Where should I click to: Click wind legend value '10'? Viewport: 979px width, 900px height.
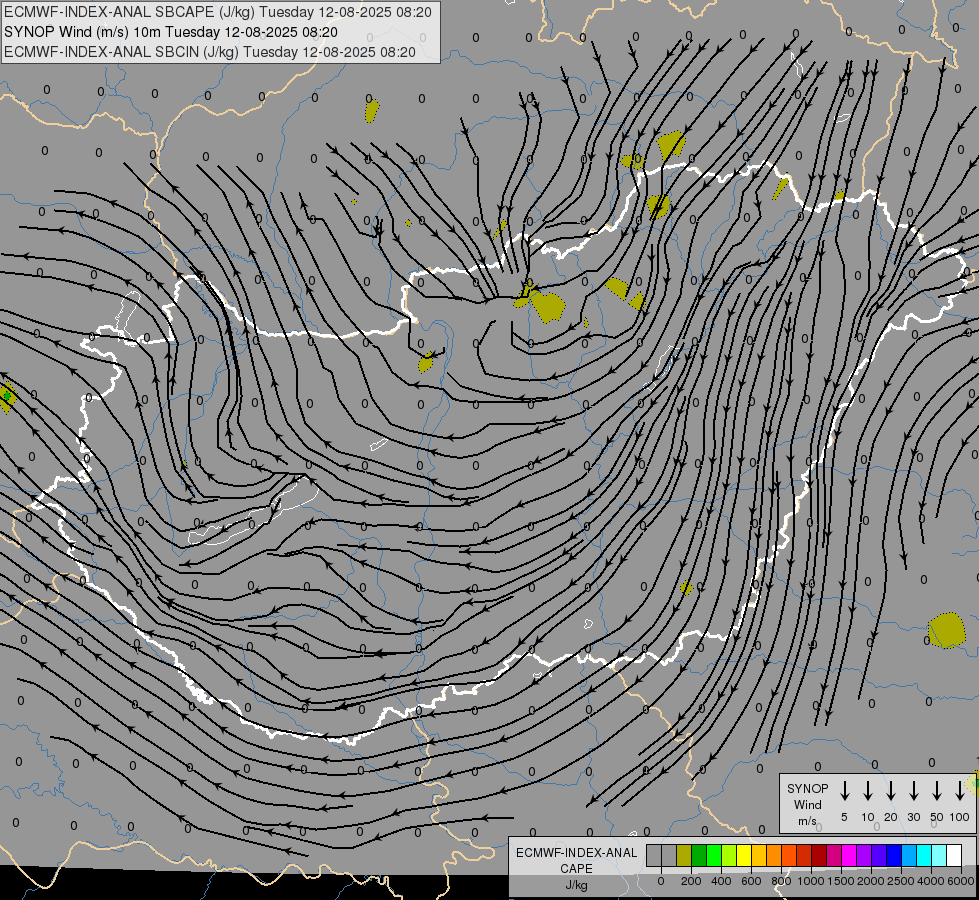click(x=868, y=817)
